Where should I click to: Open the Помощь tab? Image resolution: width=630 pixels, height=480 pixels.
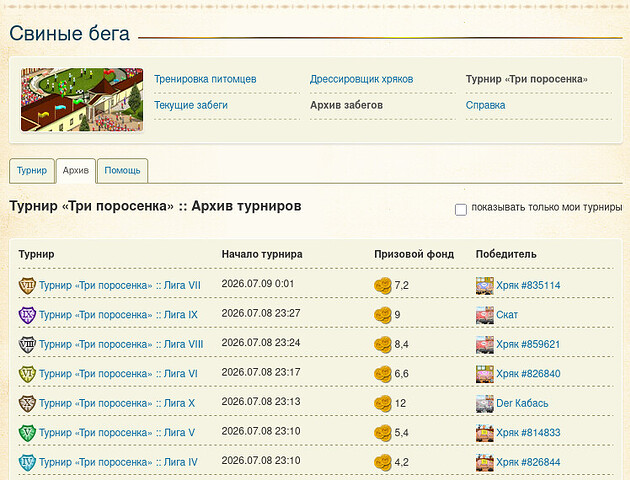pyautogui.click(x=123, y=170)
